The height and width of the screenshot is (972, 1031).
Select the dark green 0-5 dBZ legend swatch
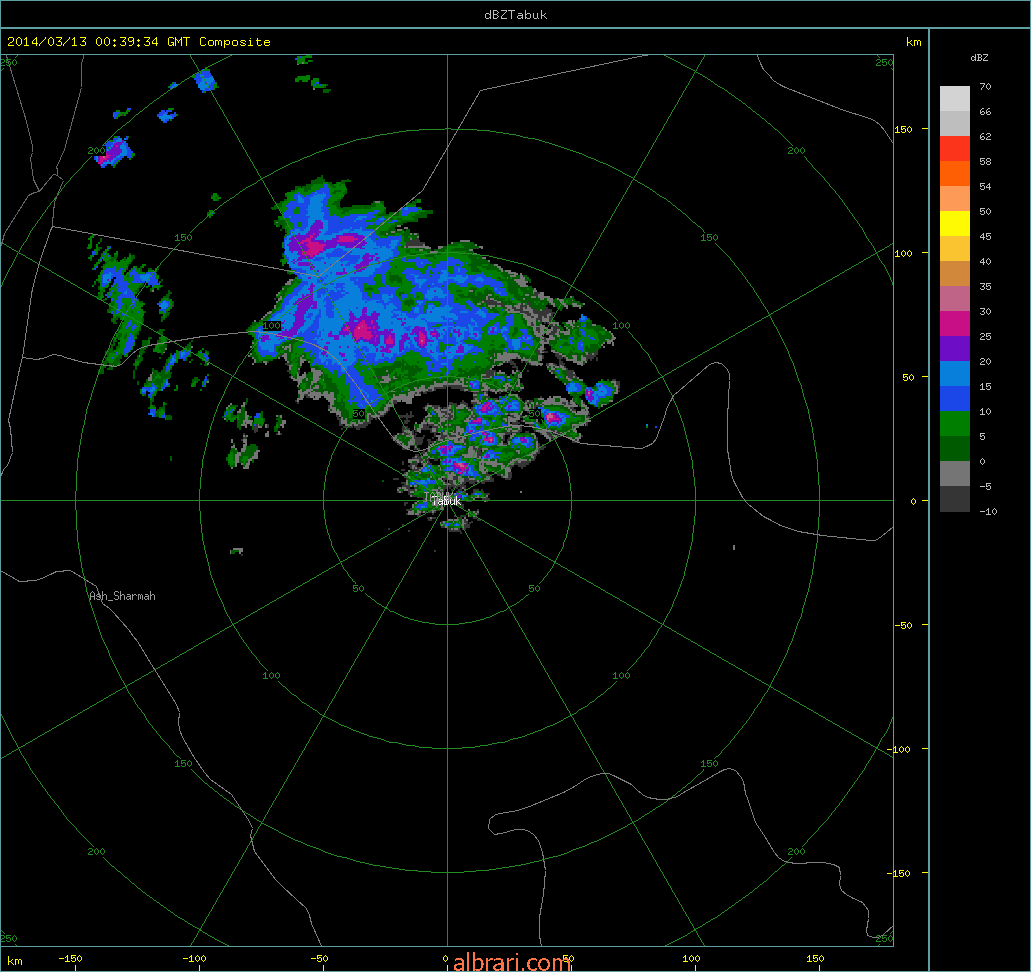pos(955,449)
